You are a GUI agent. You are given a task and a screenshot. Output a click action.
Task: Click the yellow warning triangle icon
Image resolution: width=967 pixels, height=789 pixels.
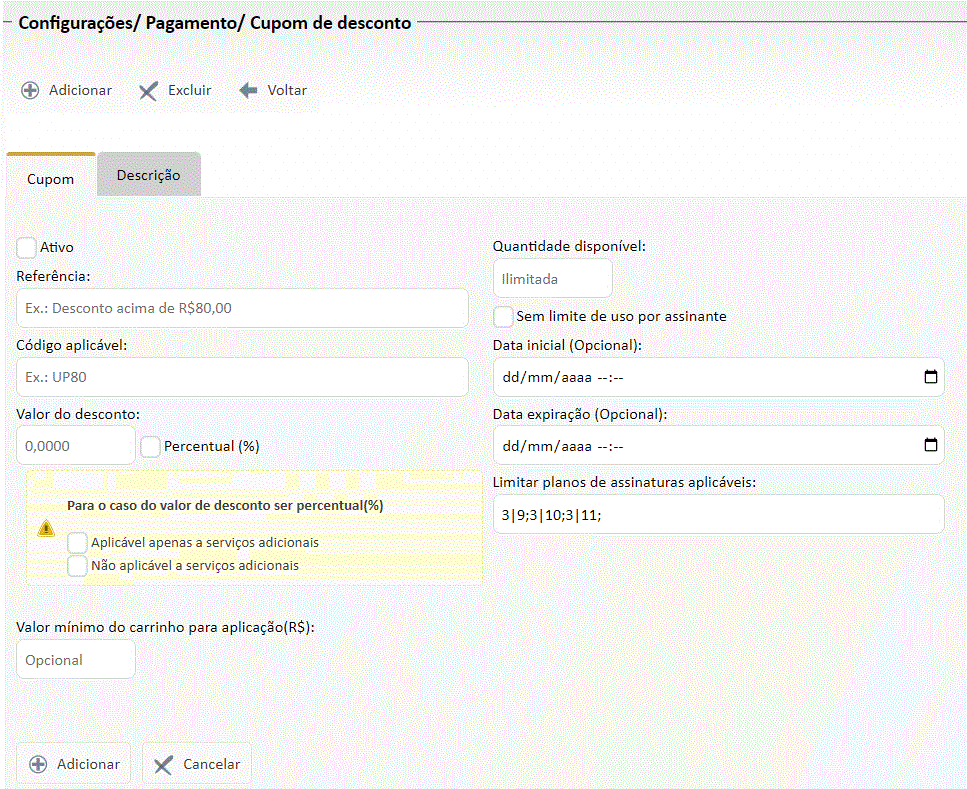(x=46, y=528)
